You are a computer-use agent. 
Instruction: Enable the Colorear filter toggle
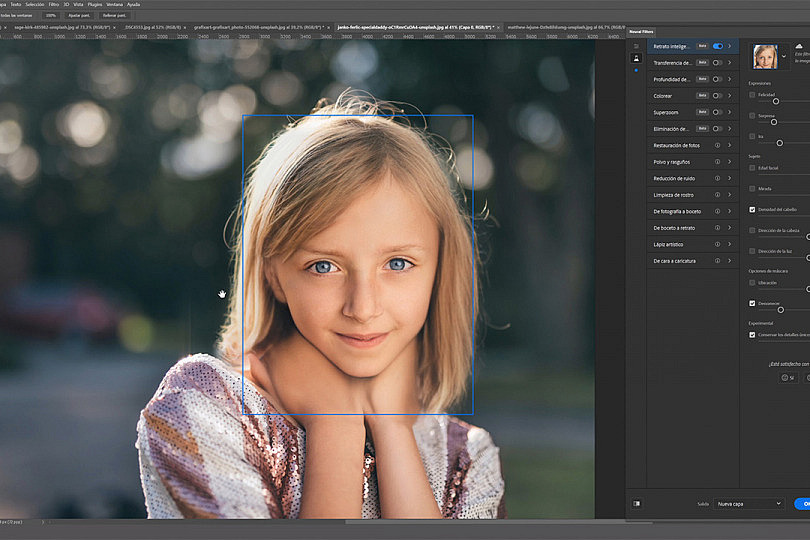coord(717,96)
